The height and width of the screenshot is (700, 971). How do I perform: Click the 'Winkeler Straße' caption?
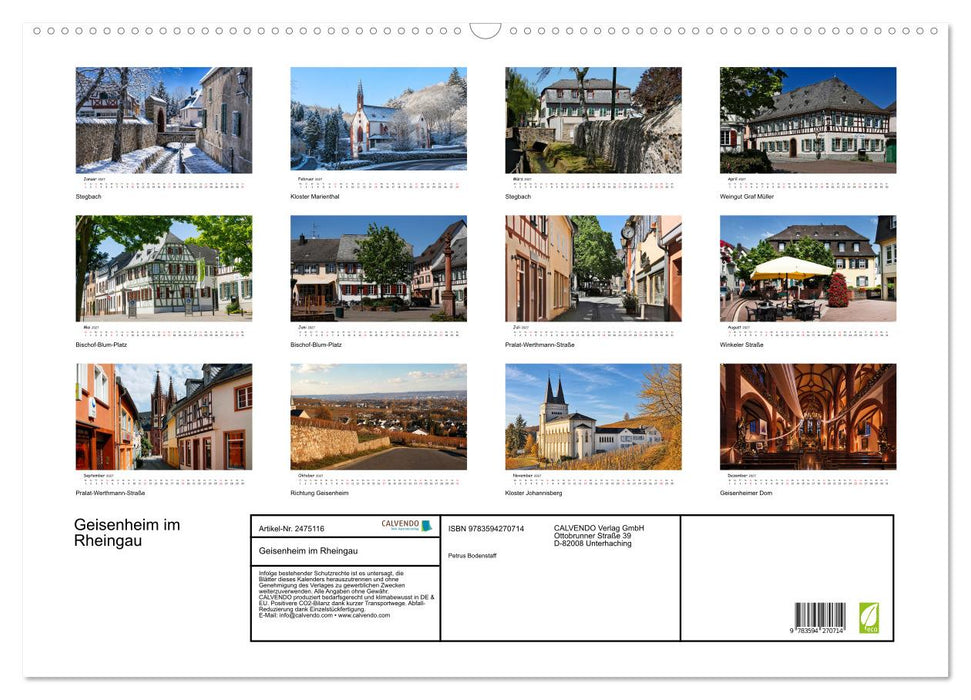point(741,344)
